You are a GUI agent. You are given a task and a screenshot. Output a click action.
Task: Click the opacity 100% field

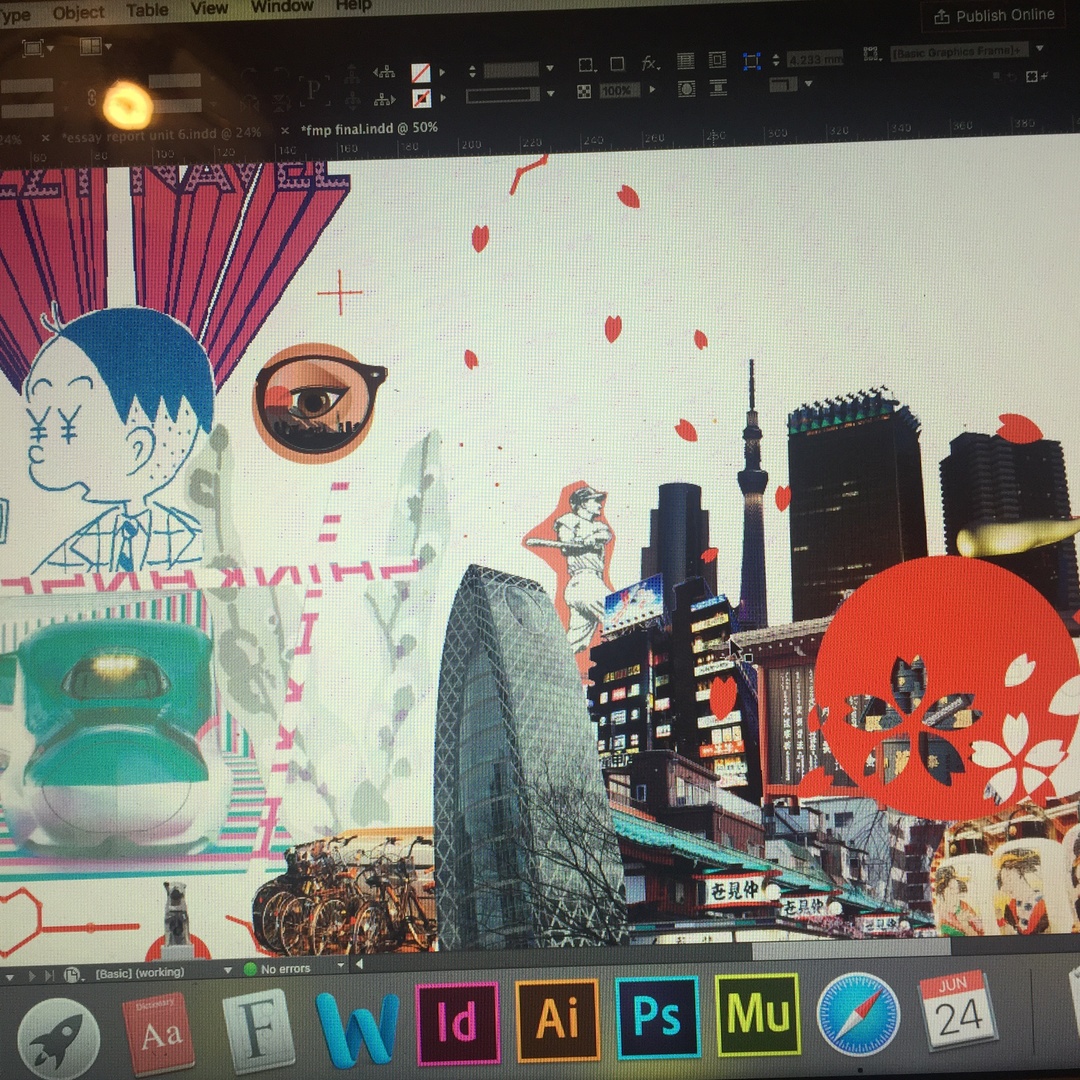[617, 90]
